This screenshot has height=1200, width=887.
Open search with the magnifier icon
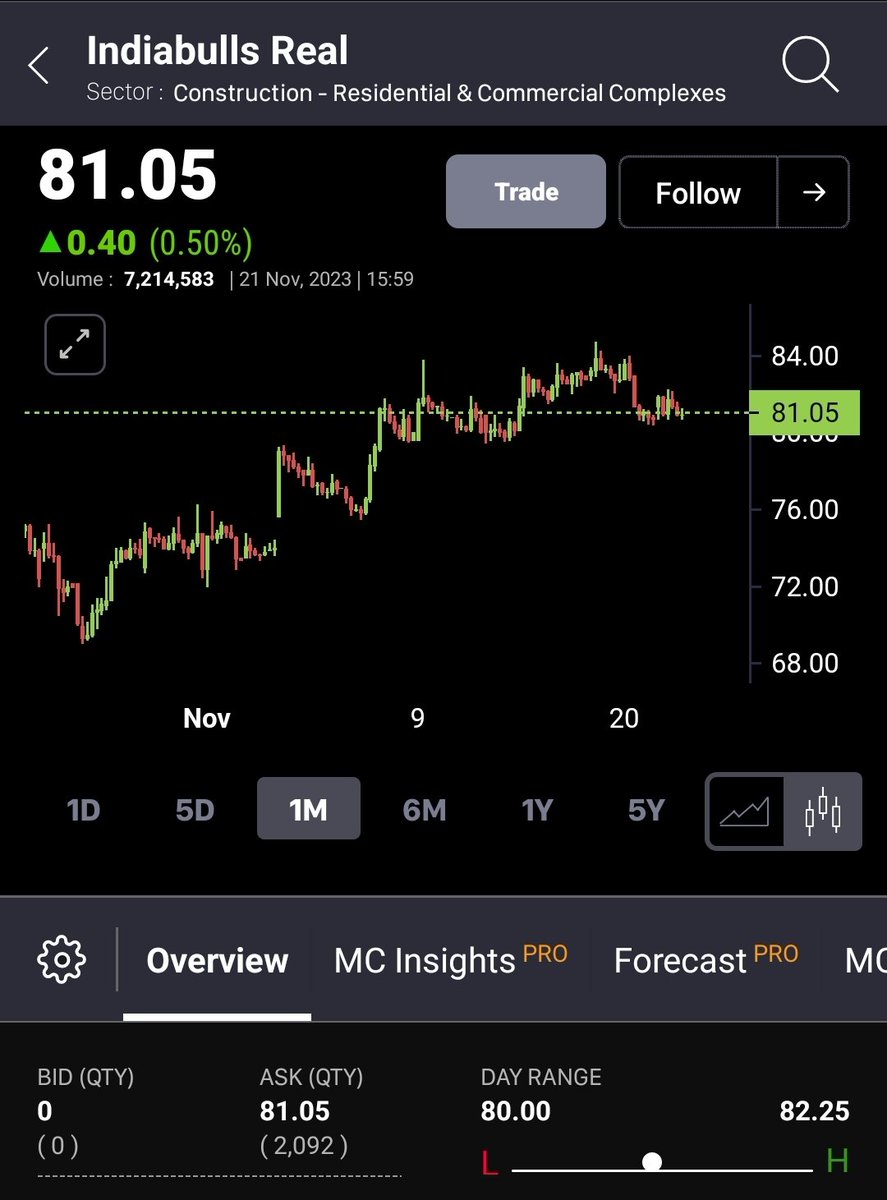[x=808, y=63]
